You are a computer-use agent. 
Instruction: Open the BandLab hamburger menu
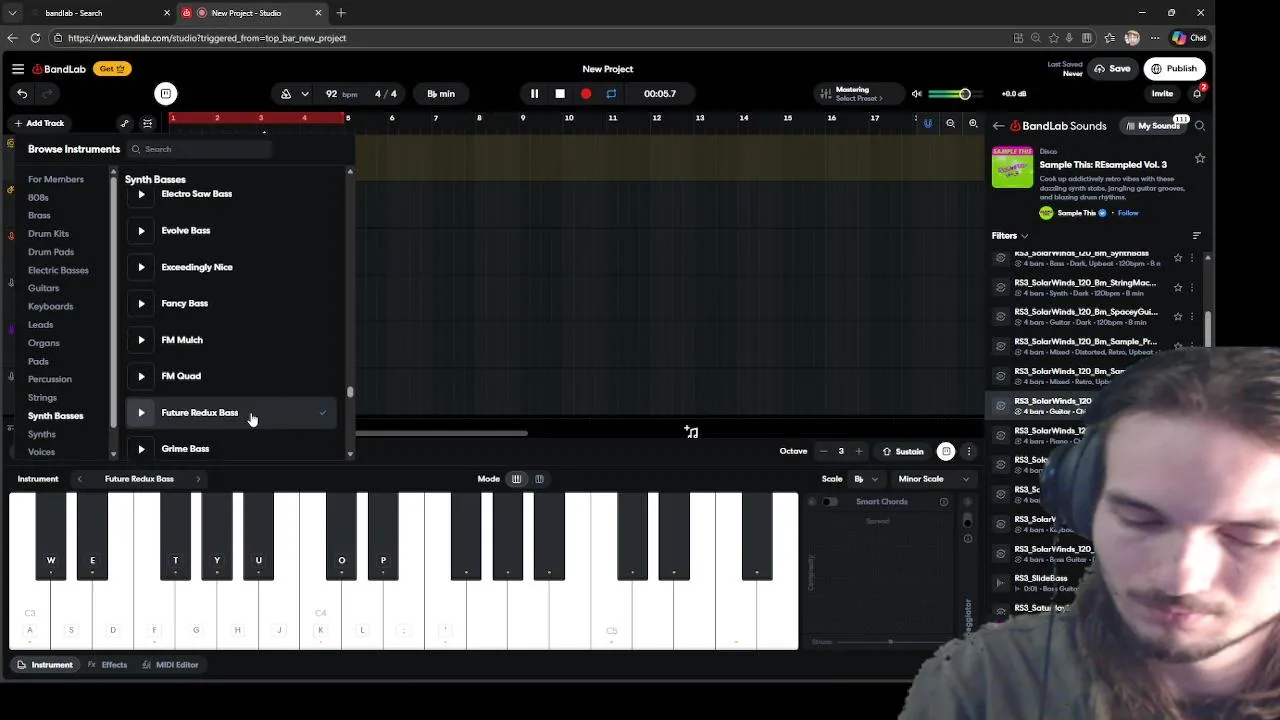(18, 69)
